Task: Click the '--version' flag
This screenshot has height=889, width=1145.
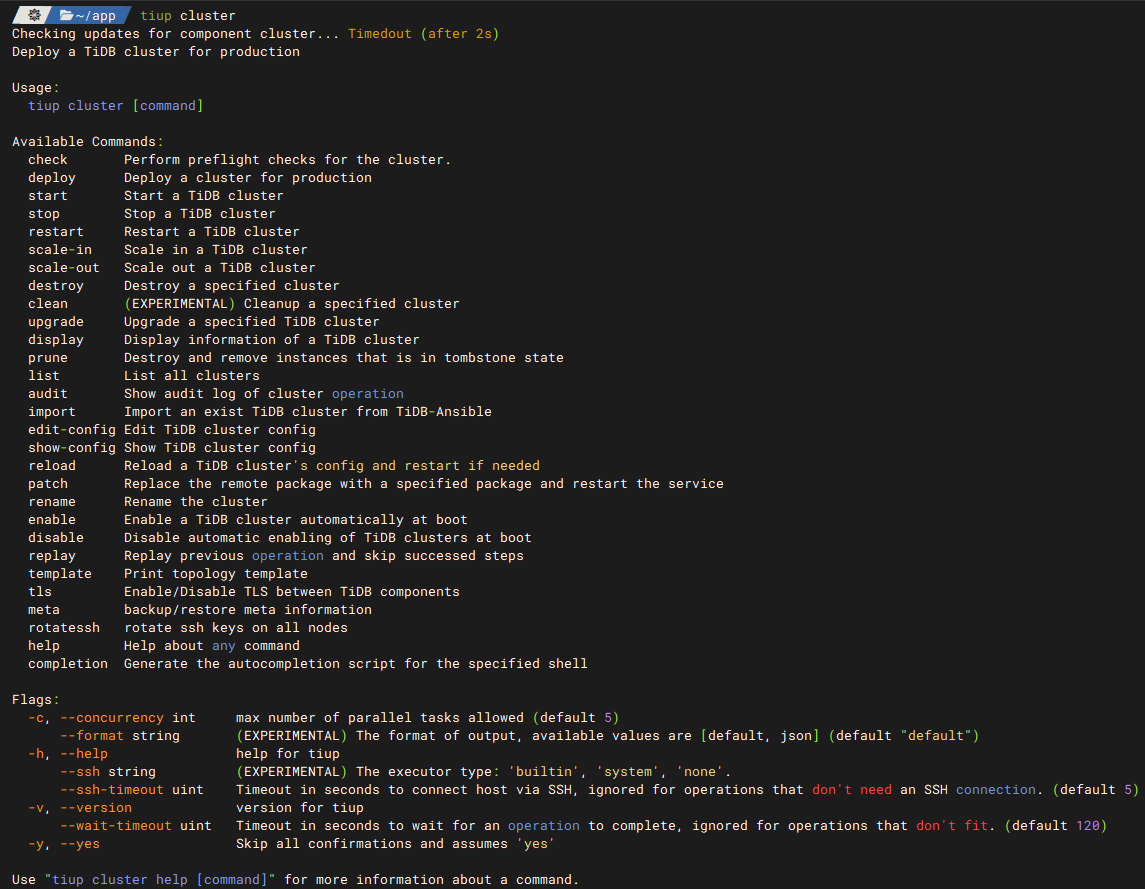Action: coord(96,808)
